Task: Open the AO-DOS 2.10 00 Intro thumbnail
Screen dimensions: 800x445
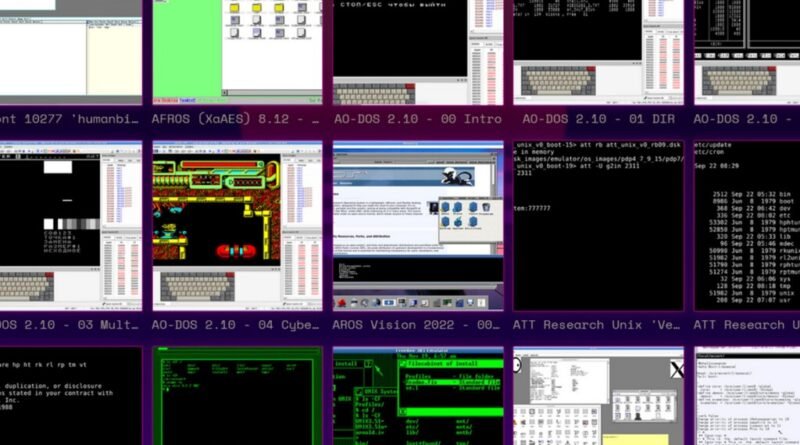Action: point(418,52)
